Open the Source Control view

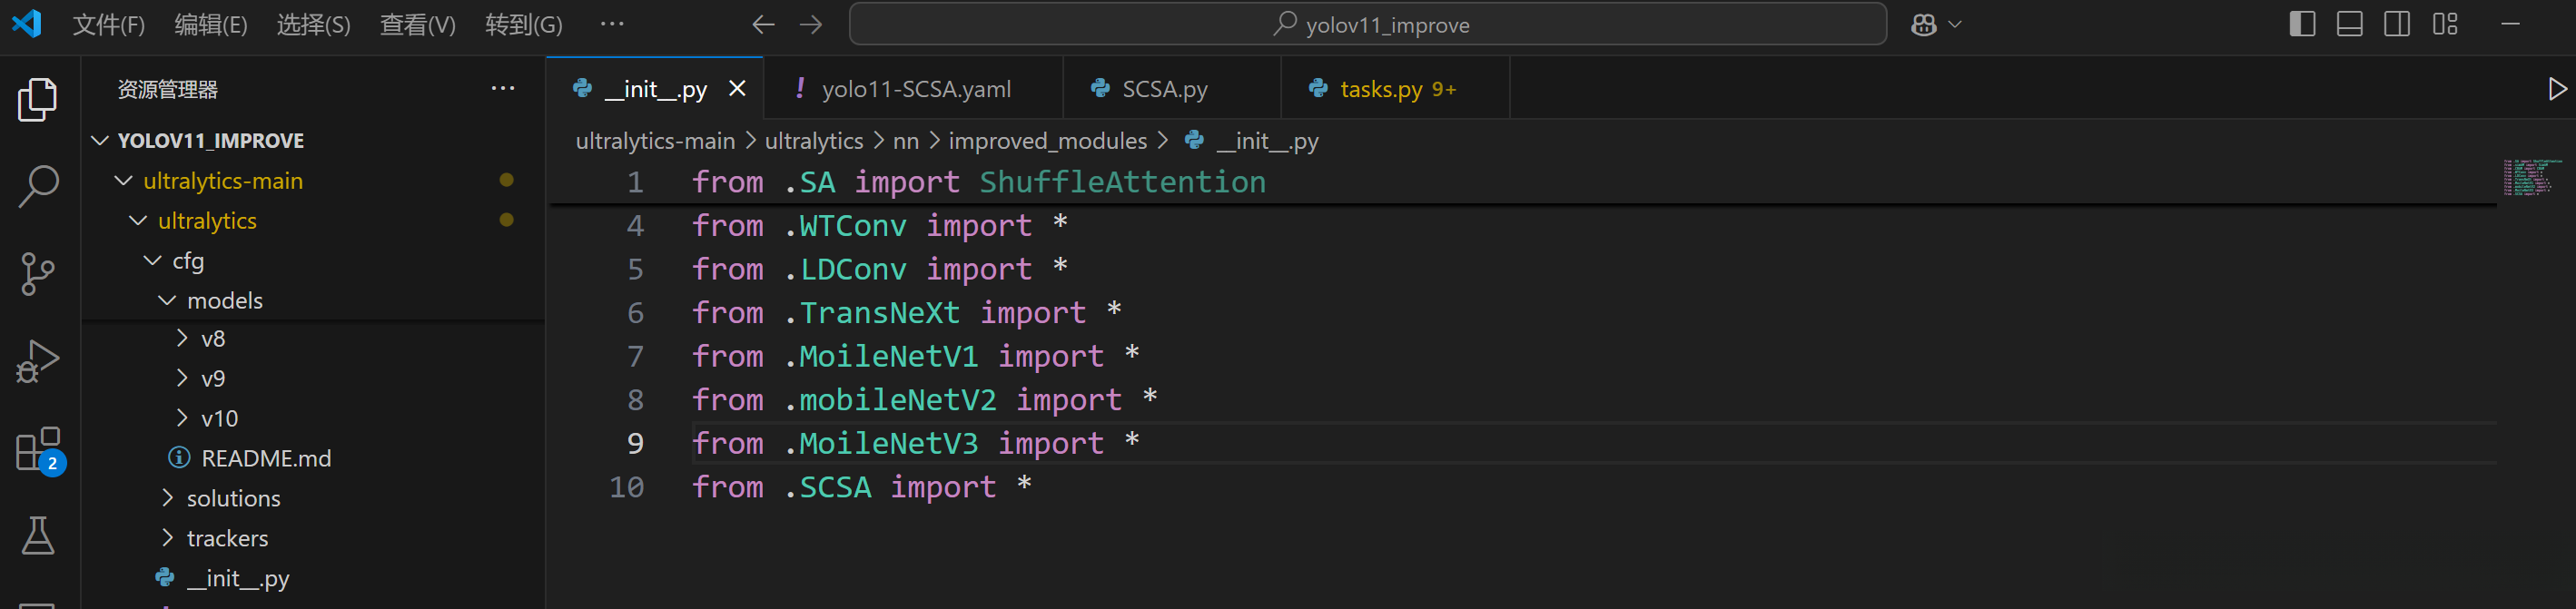point(38,273)
